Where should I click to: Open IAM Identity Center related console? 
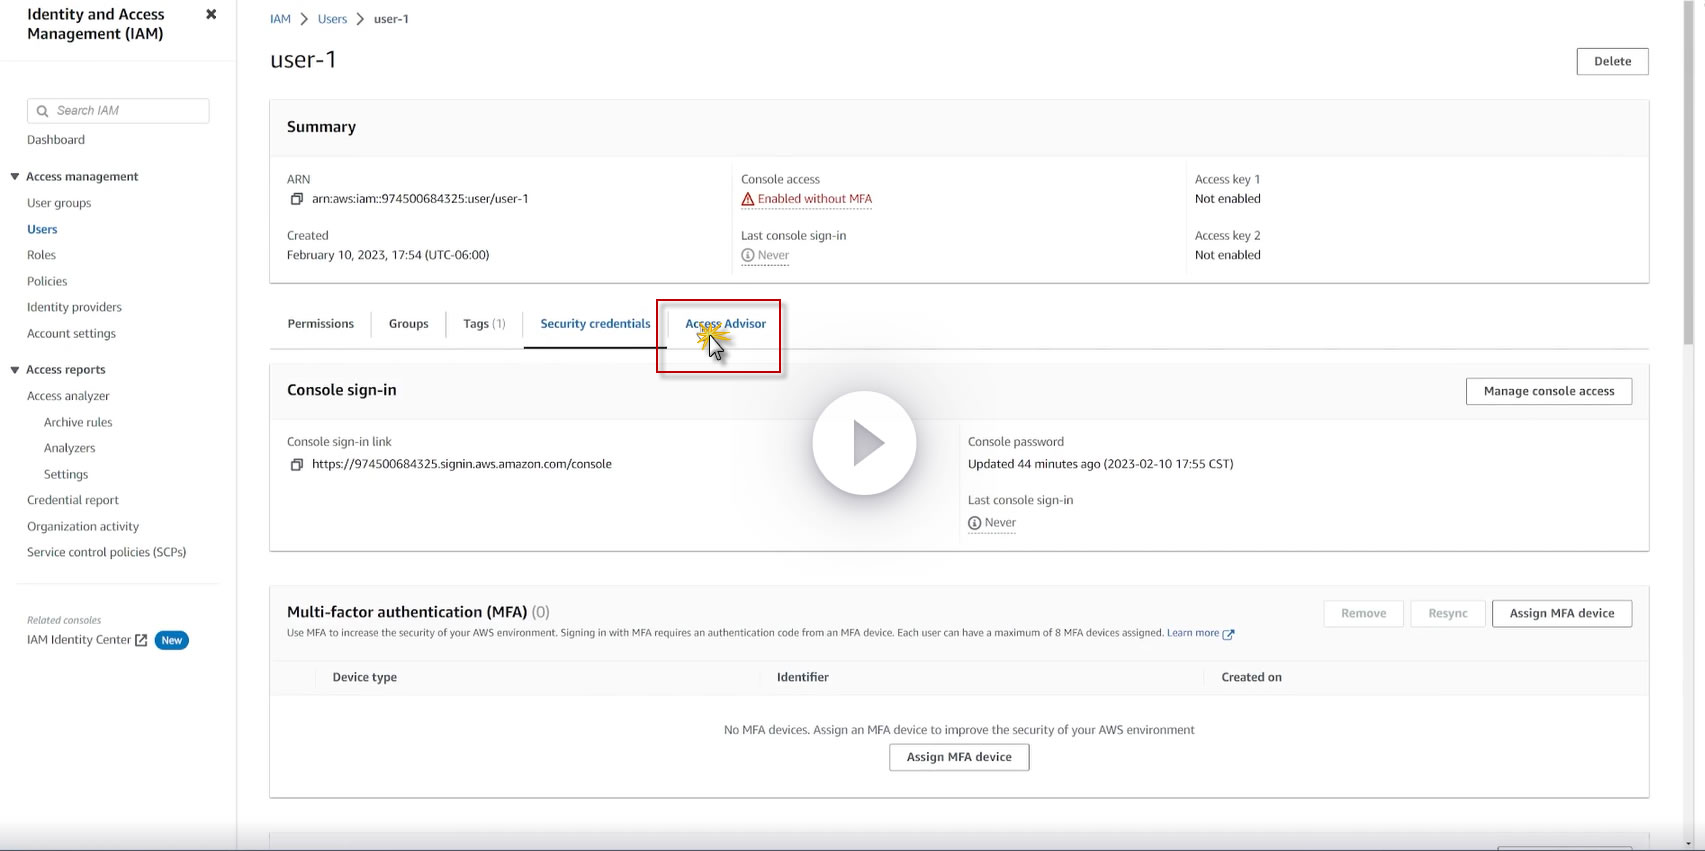click(79, 640)
